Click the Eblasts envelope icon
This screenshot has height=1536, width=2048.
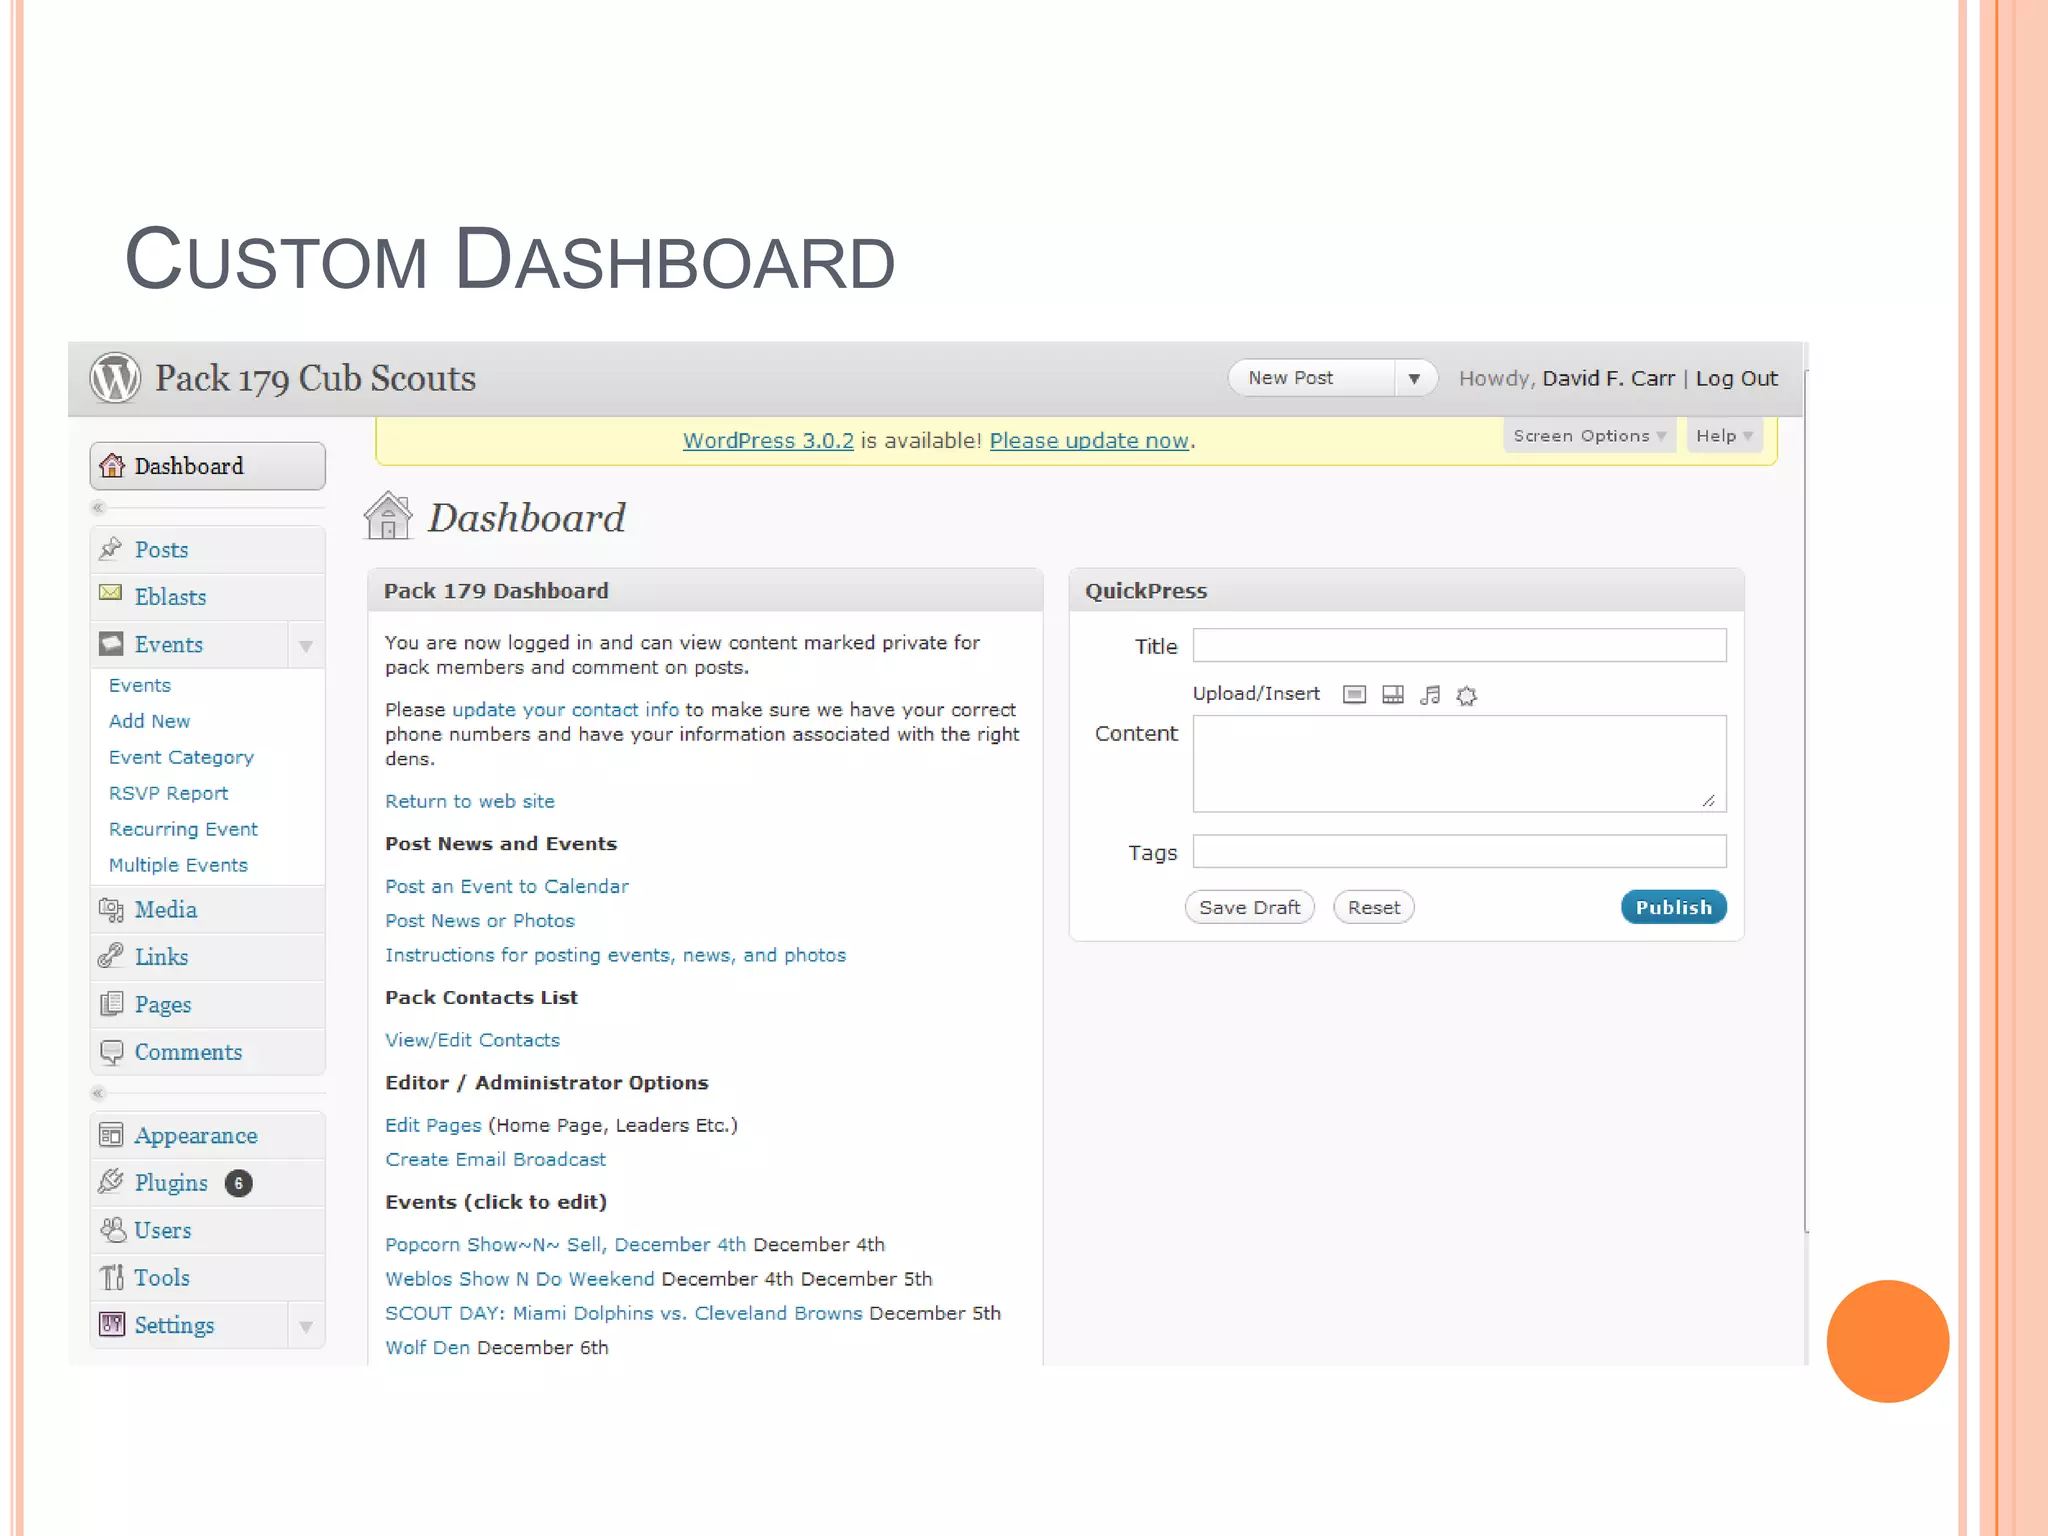pyautogui.click(x=111, y=593)
